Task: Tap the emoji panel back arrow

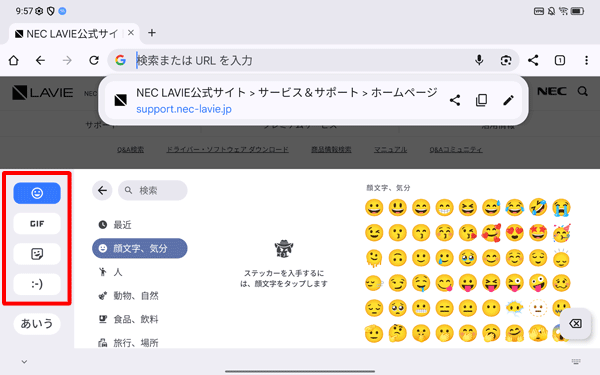Action: coord(102,190)
